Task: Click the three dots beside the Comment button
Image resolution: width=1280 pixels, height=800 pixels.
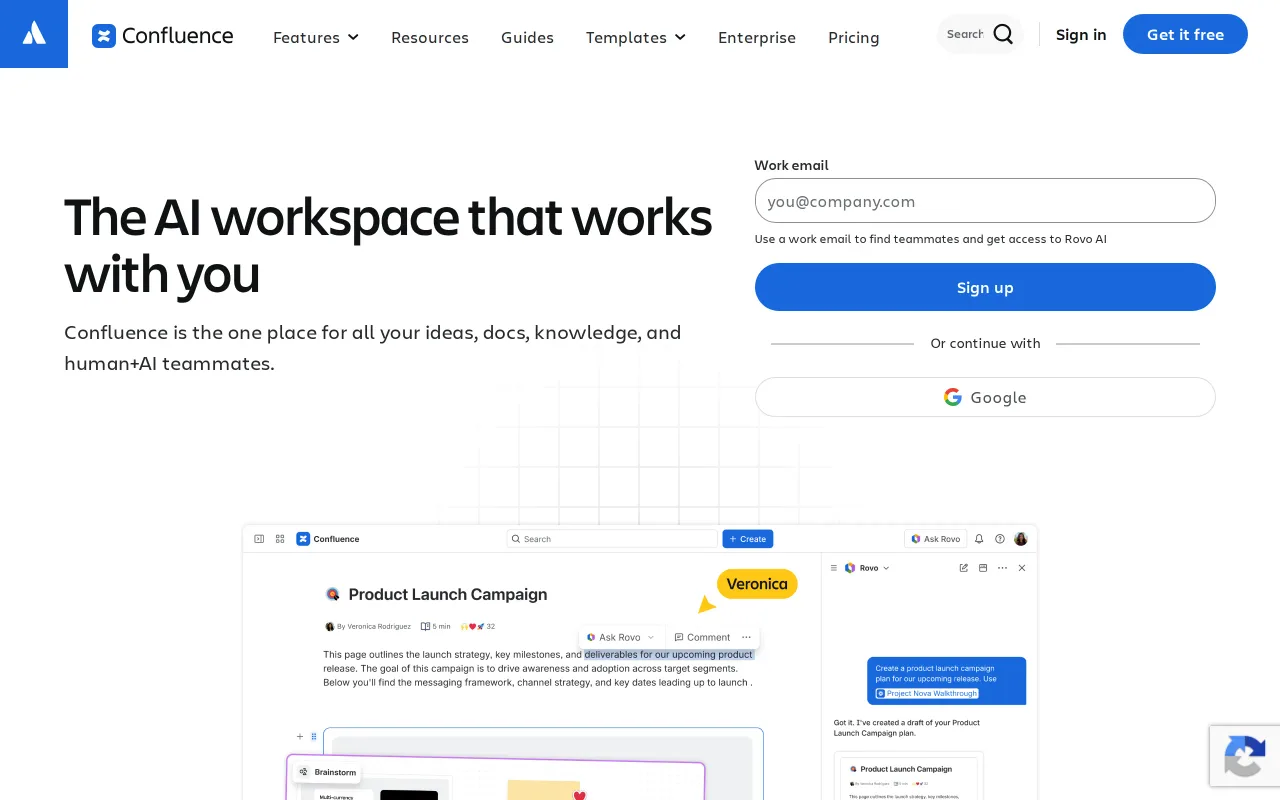Action: coord(746,637)
